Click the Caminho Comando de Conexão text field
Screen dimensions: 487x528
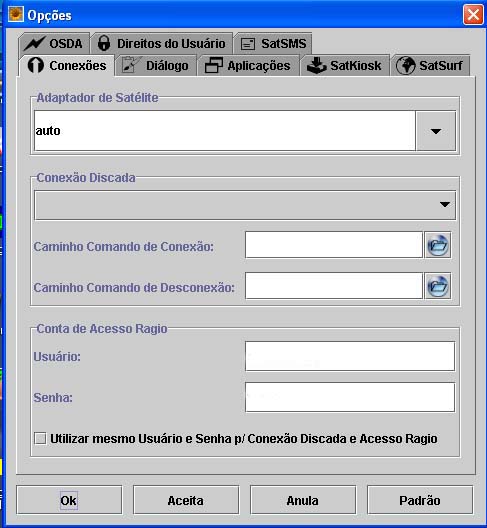coord(334,245)
